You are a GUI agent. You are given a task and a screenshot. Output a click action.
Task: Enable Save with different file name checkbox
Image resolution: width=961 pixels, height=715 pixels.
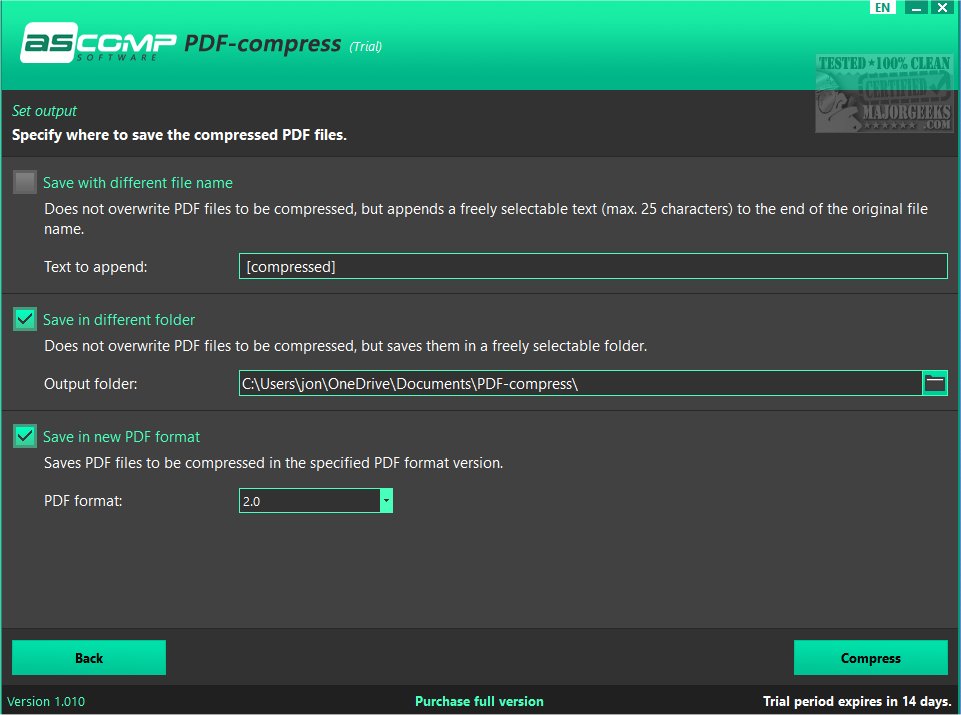pos(25,183)
